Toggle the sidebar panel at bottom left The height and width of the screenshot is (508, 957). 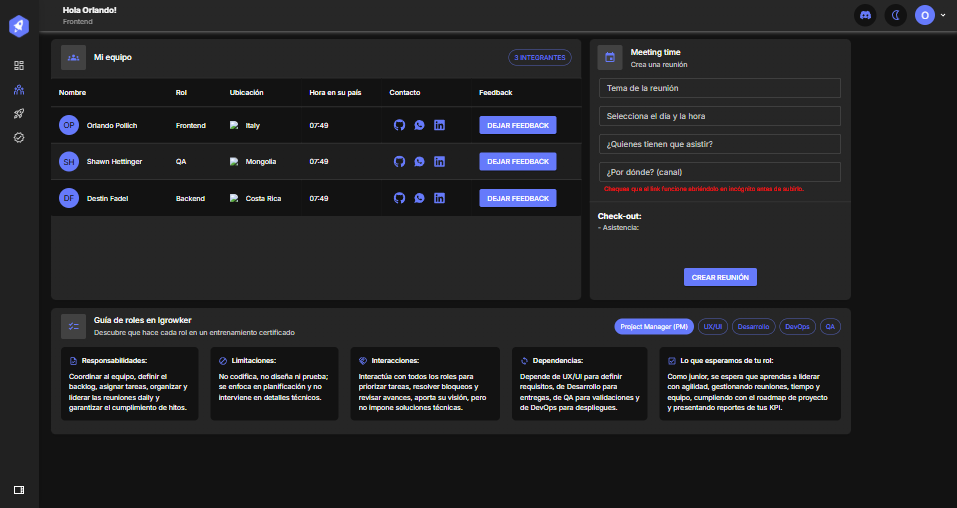click(19, 489)
